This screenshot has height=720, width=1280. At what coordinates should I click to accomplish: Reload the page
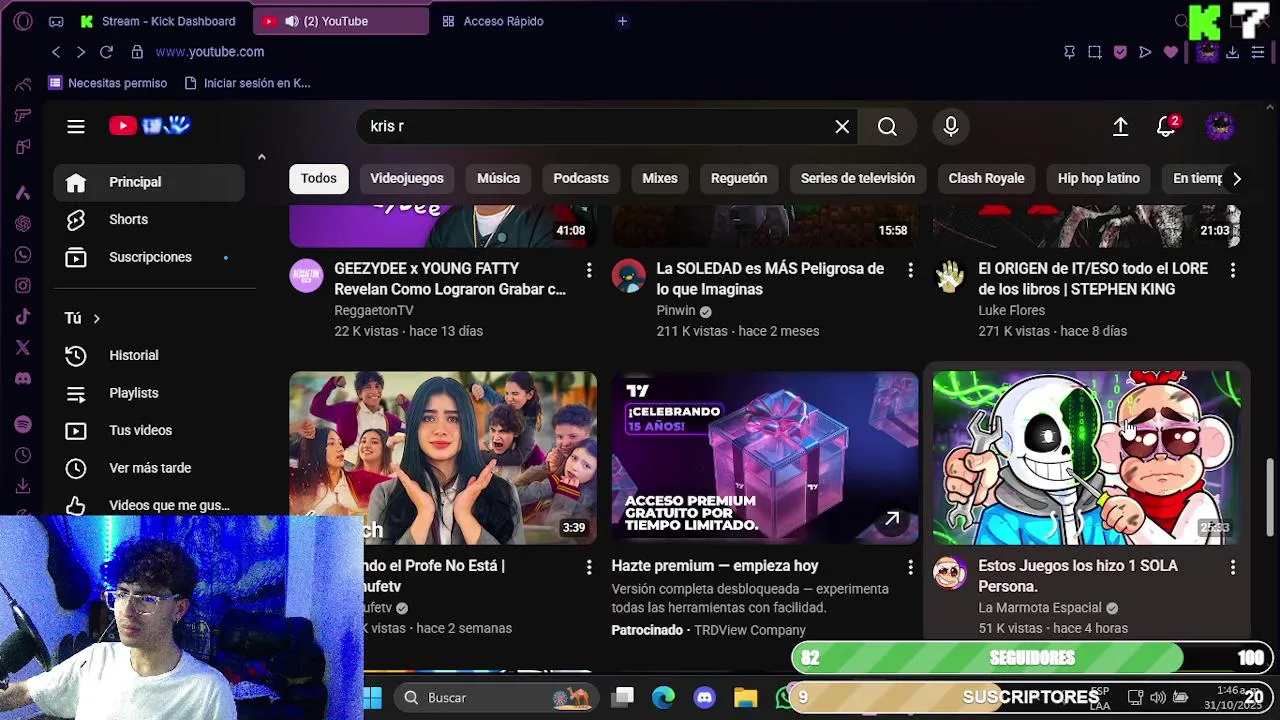[x=106, y=52]
